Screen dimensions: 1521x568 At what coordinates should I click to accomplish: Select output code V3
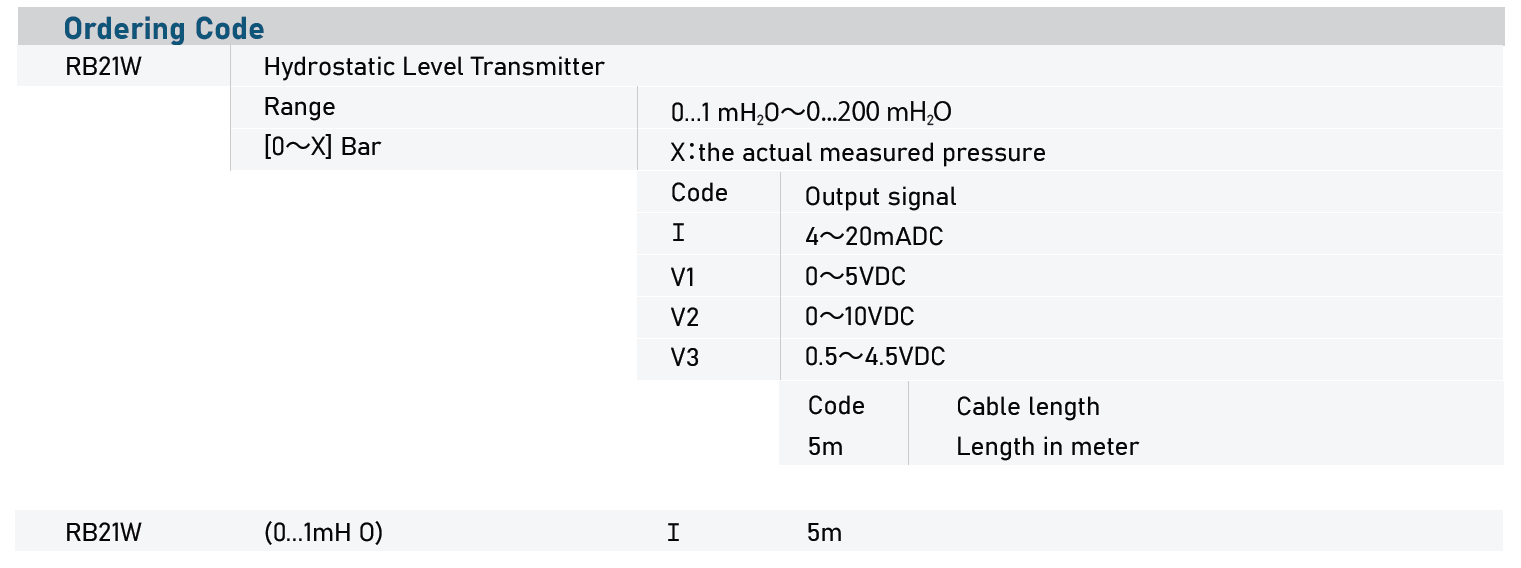tap(685, 358)
